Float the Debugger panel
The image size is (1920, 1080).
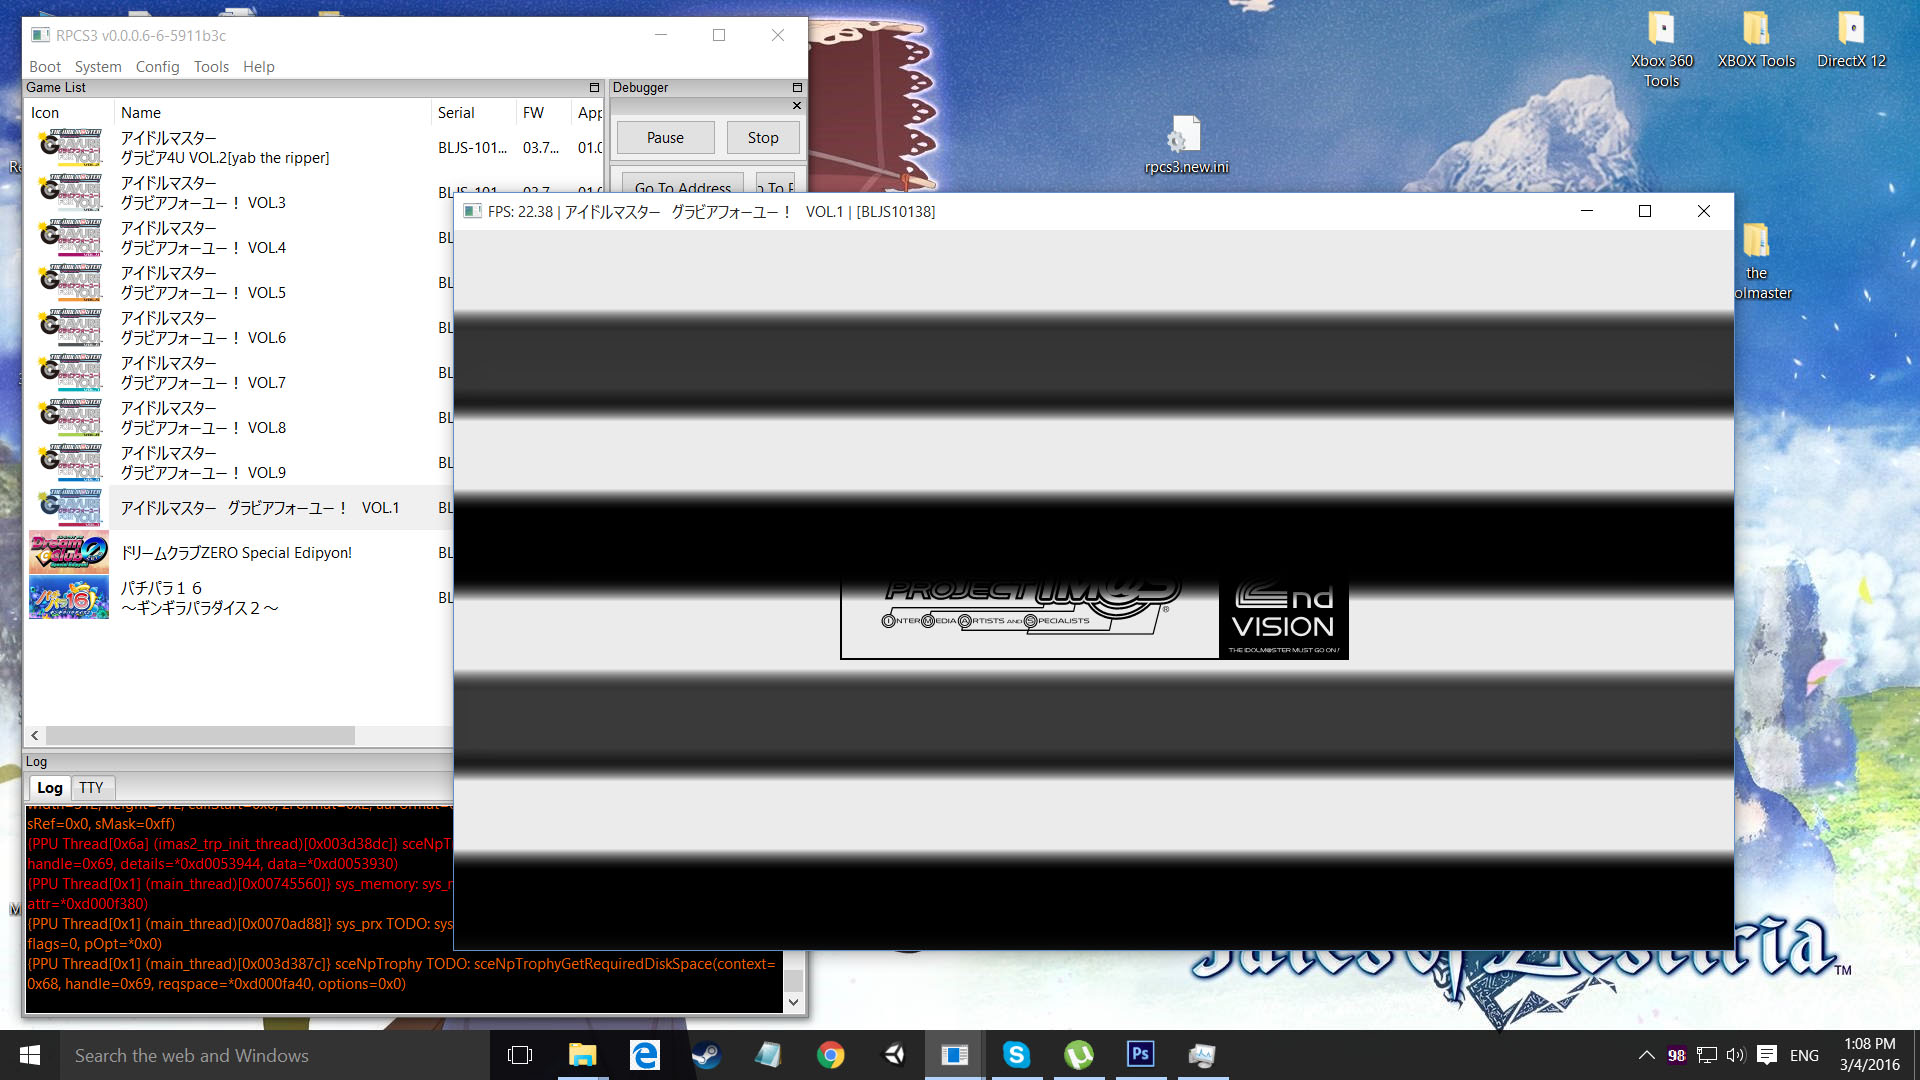click(x=797, y=88)
